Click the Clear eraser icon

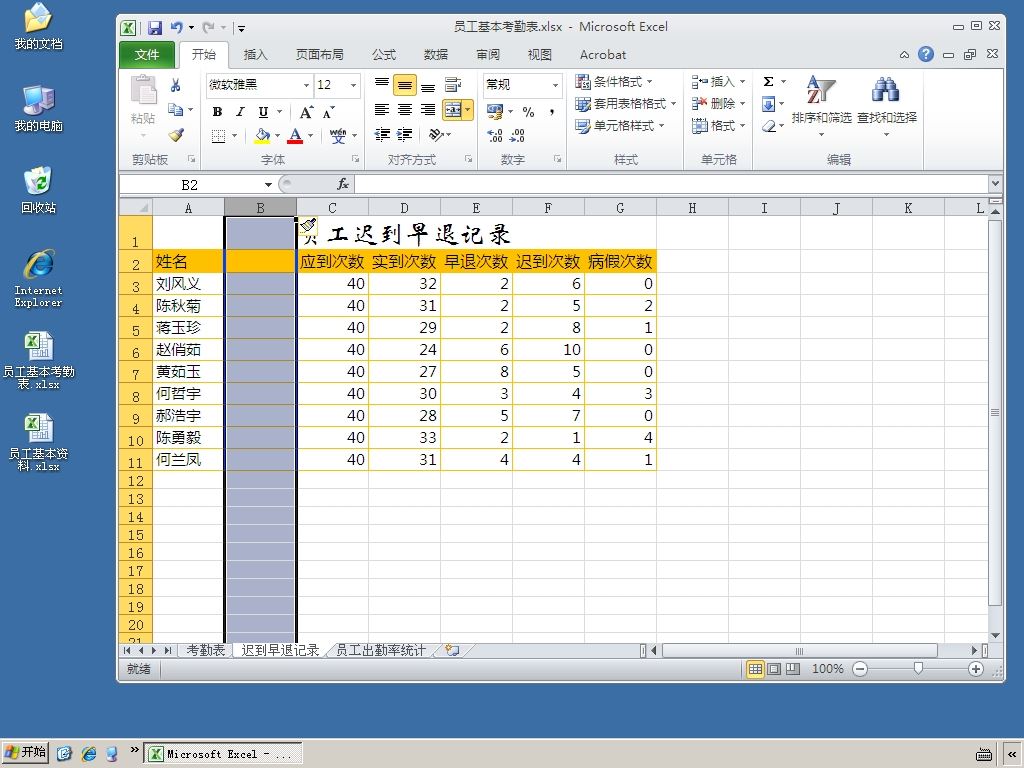tap(769, 125)
